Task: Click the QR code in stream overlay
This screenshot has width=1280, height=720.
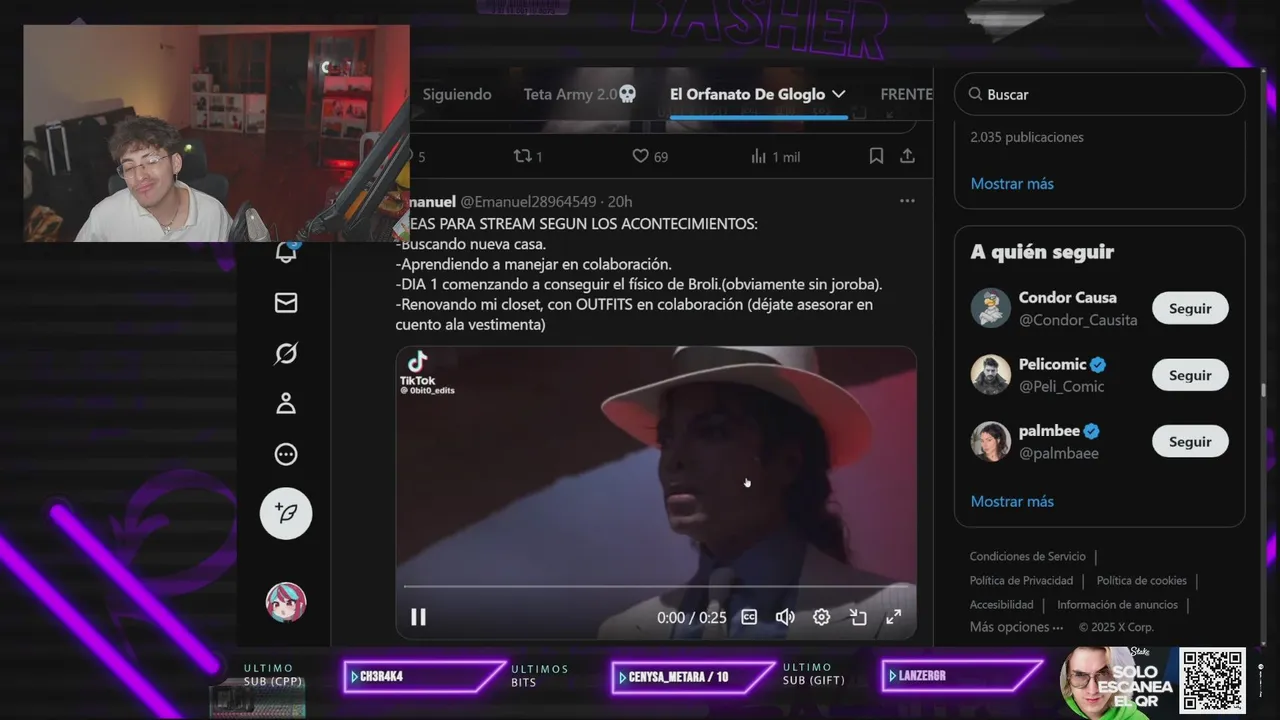Action: coord(1212,680)
